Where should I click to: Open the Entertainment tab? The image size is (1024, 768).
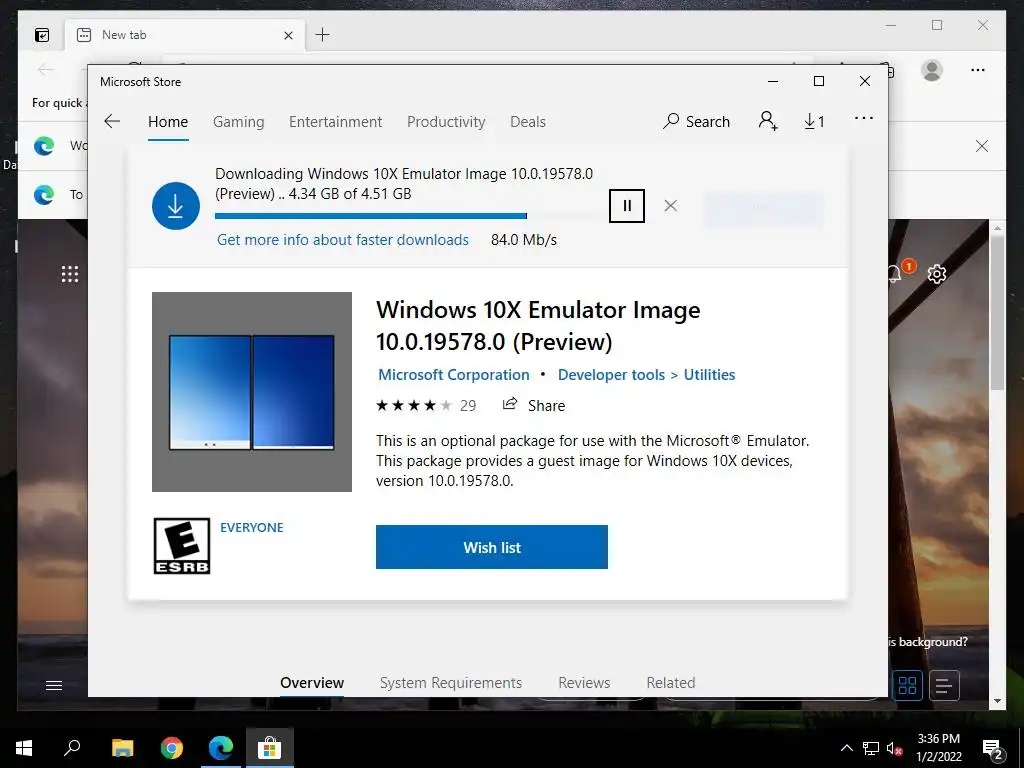click(x=336, y=121)
